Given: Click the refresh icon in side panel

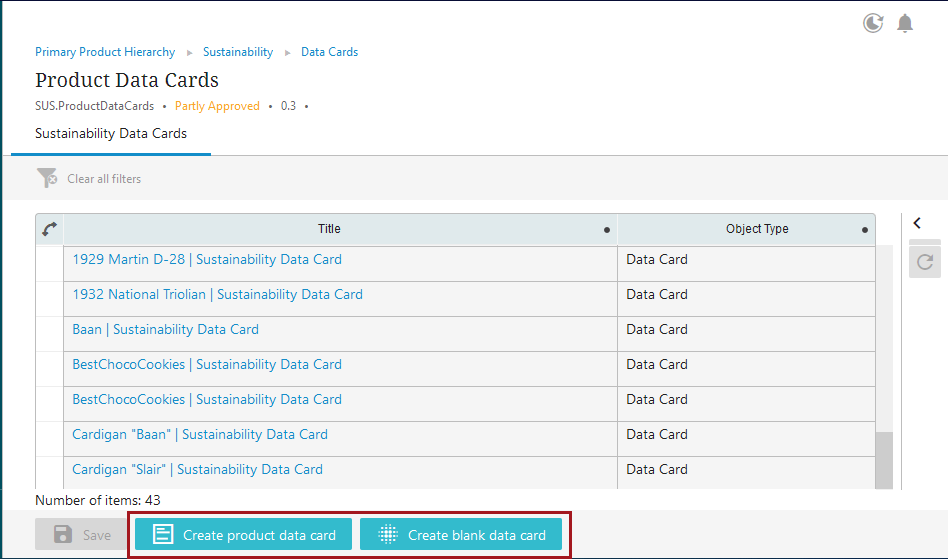Looking at the screenshot, I should point(925,262).
